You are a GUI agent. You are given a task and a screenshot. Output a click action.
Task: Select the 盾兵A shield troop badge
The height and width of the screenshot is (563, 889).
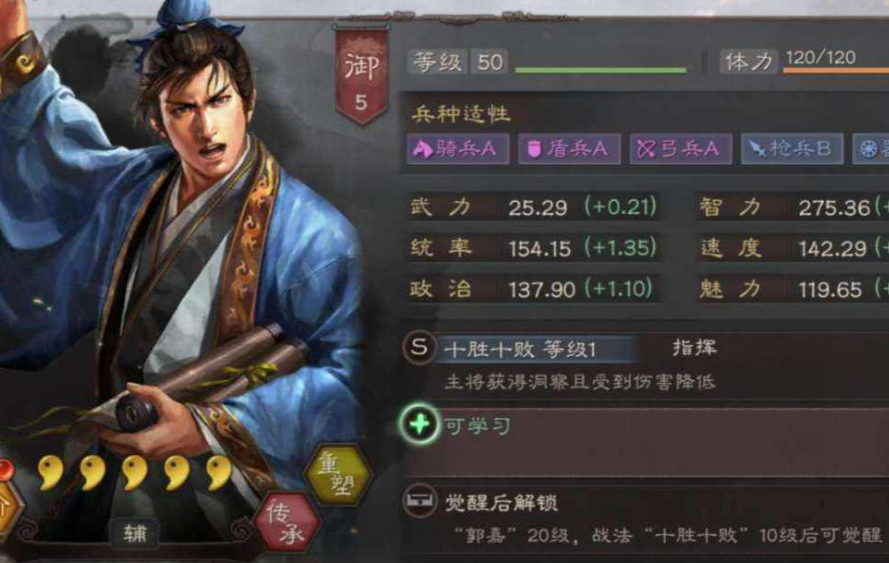coord(569,149)
